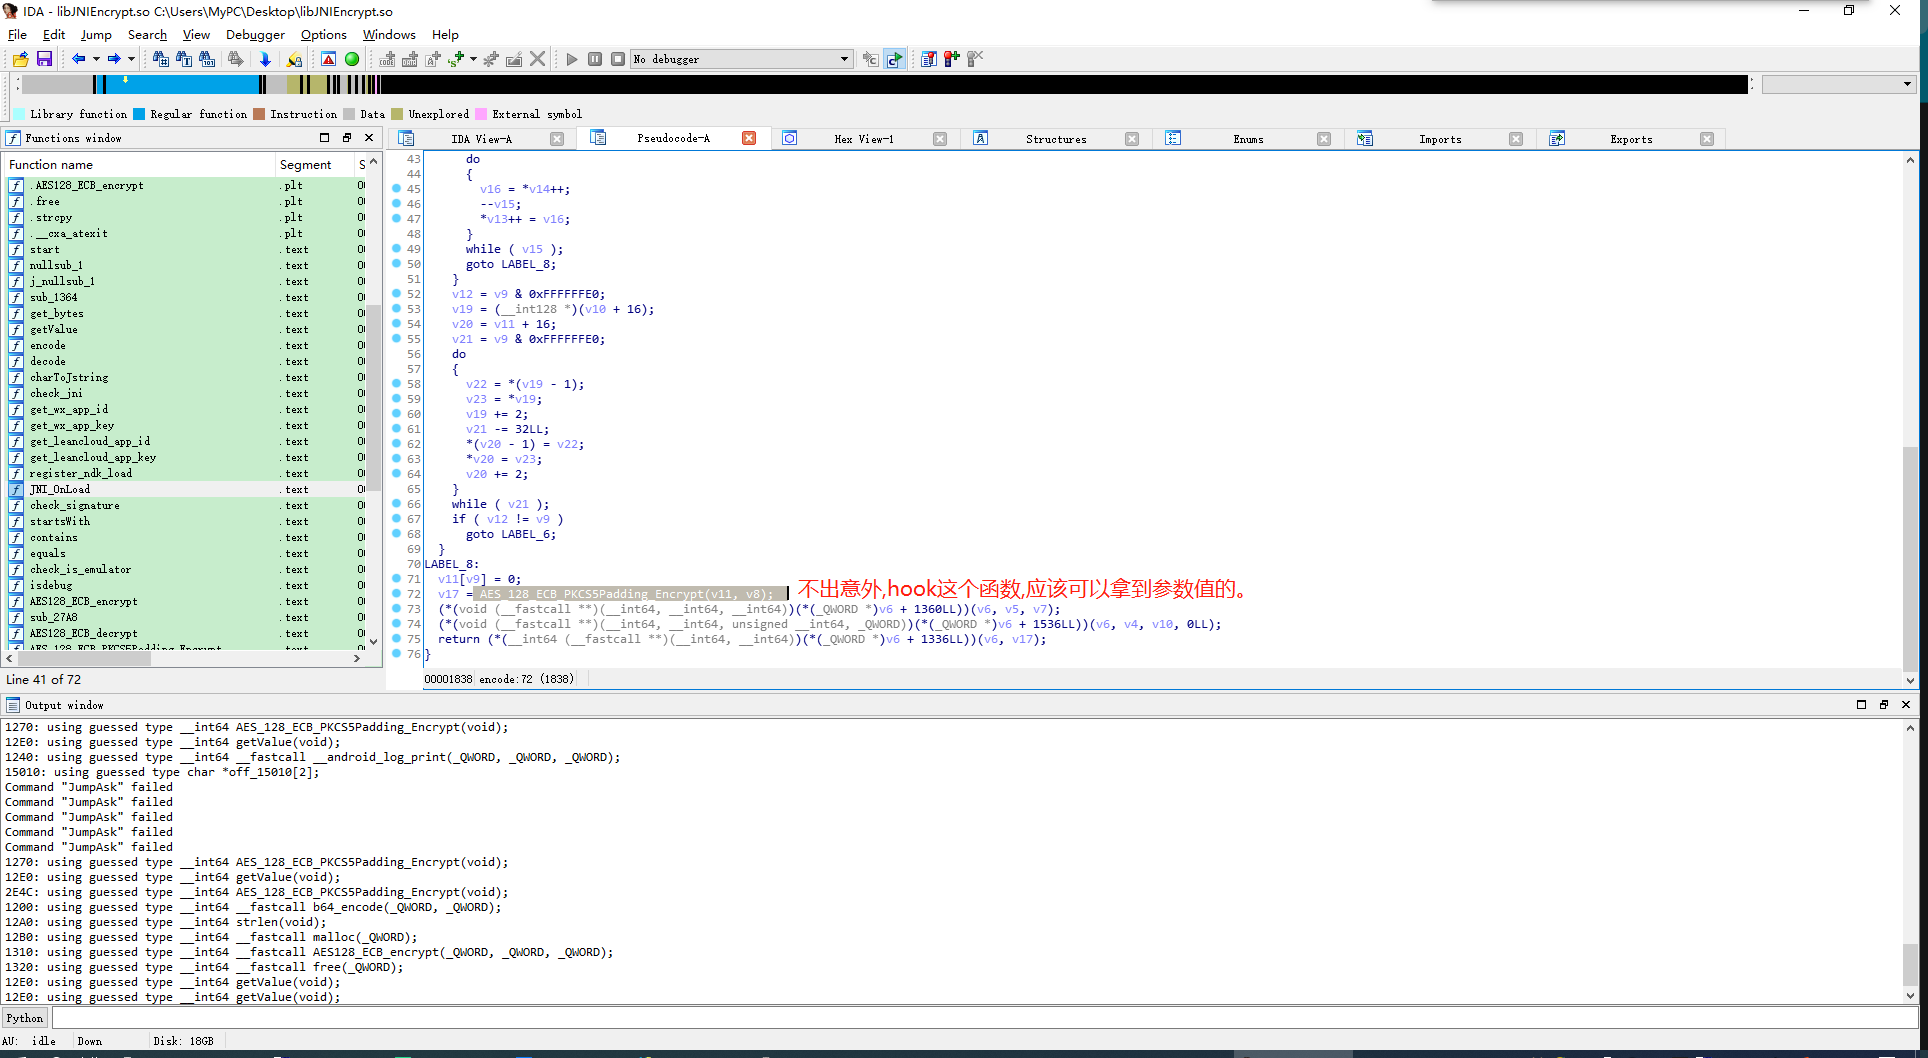Click the first binoculars search icon

click(x=160, y=59)
